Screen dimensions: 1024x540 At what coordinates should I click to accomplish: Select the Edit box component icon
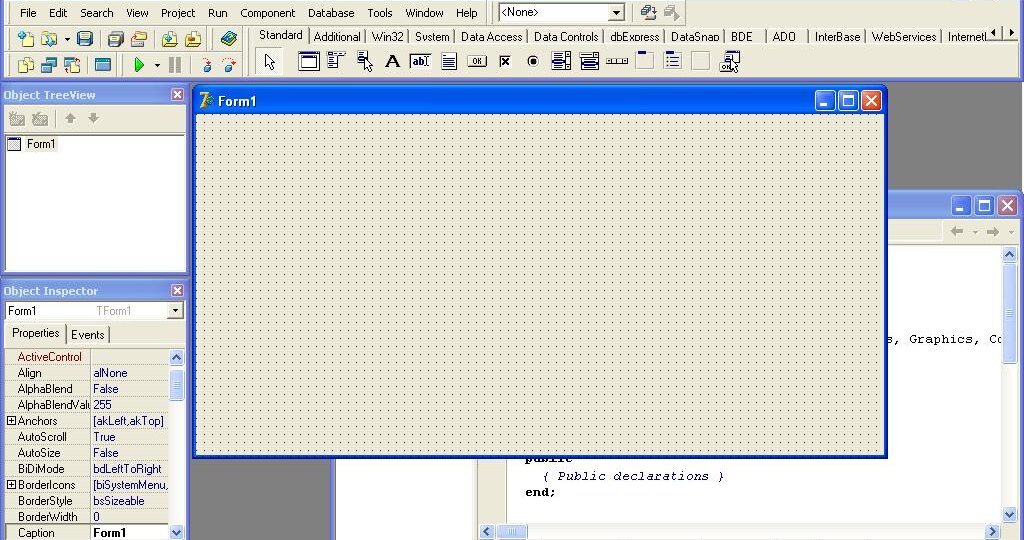pos(421,61)
